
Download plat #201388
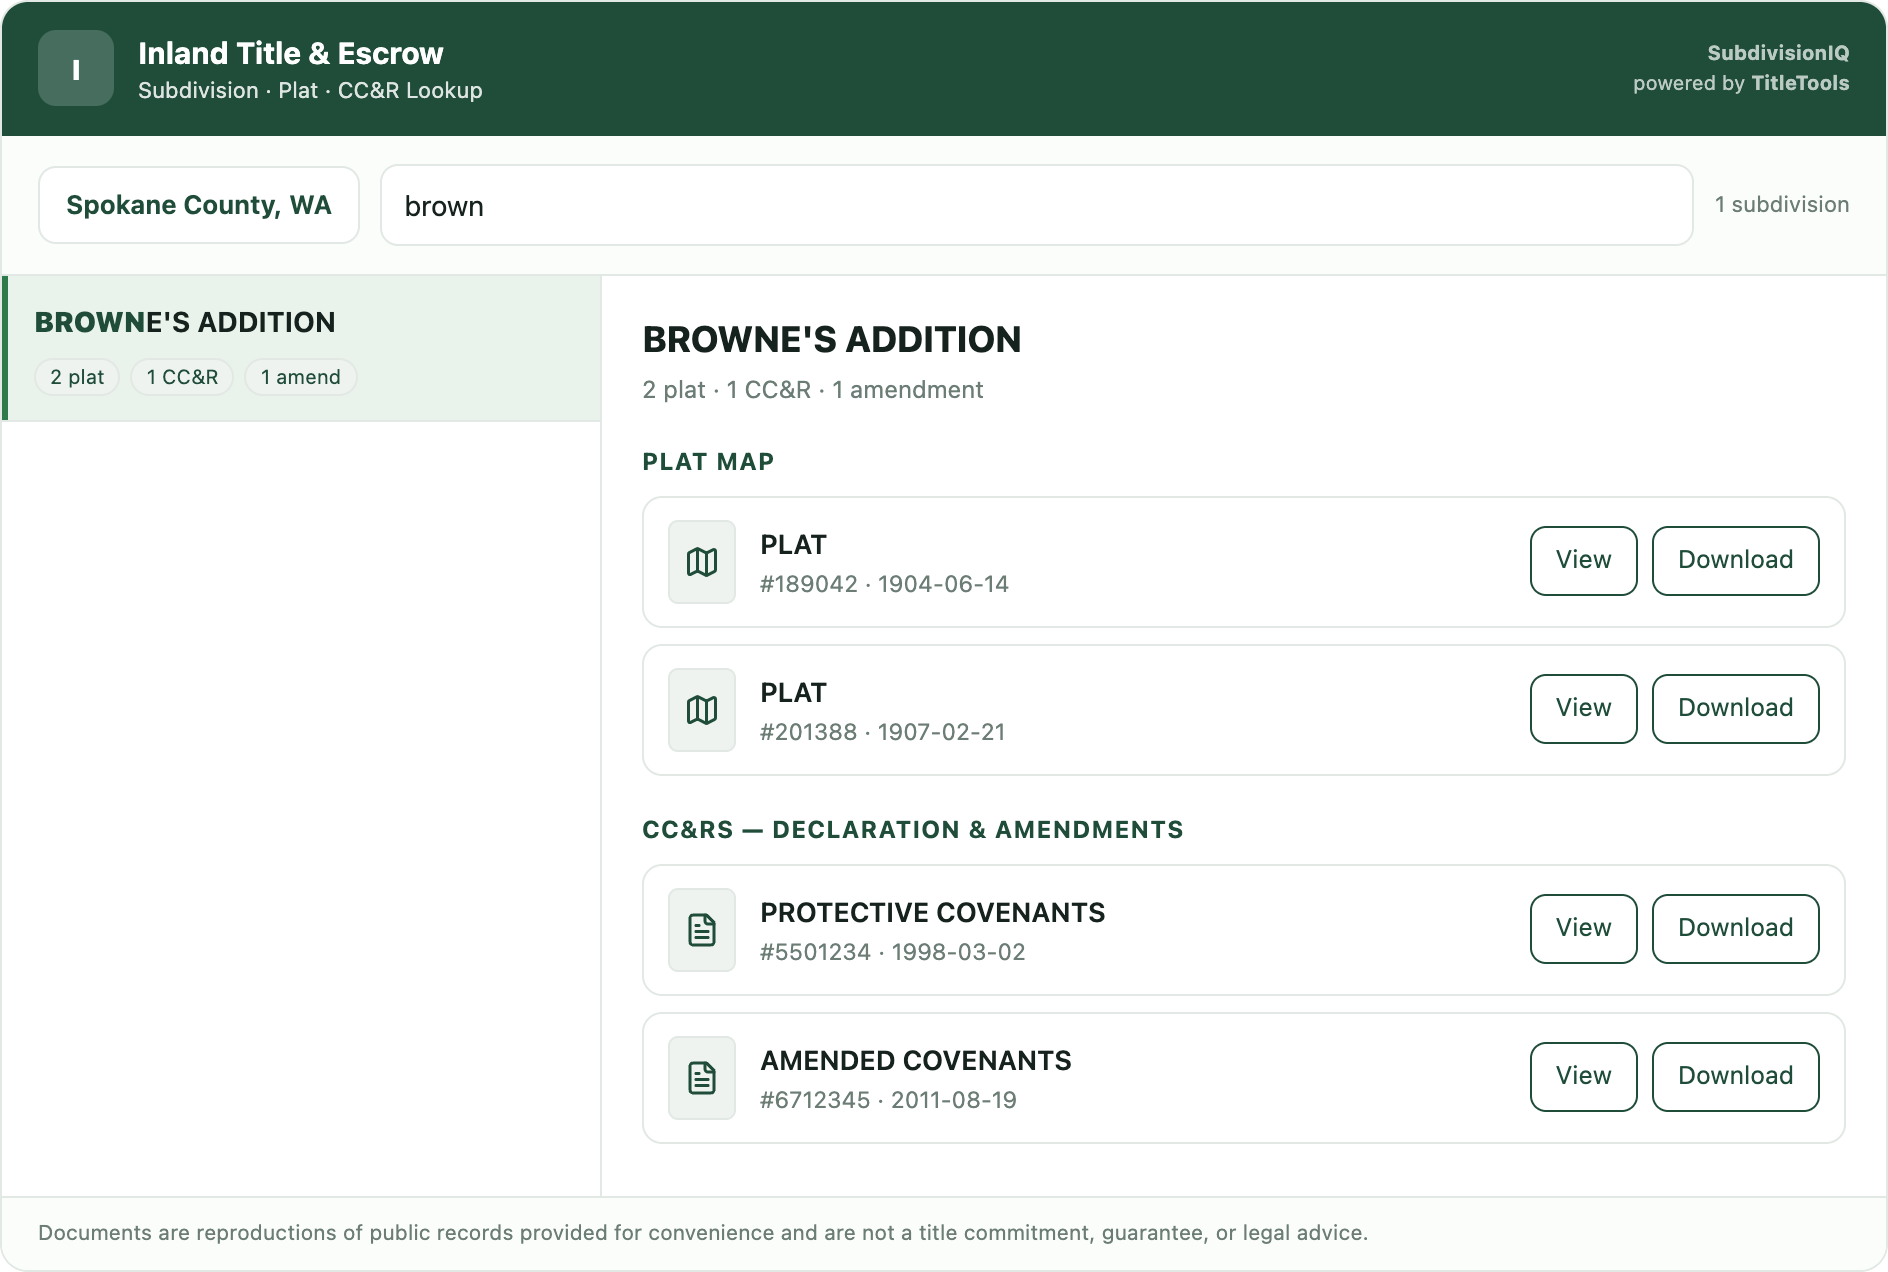pyautogui.click(x=1736, y=709)
